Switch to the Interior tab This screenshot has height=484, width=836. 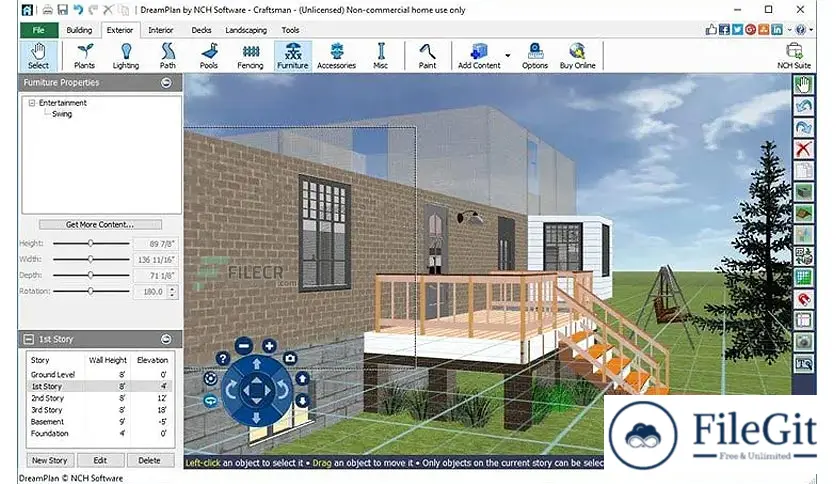pyautogui.click(x=160, y=30)
